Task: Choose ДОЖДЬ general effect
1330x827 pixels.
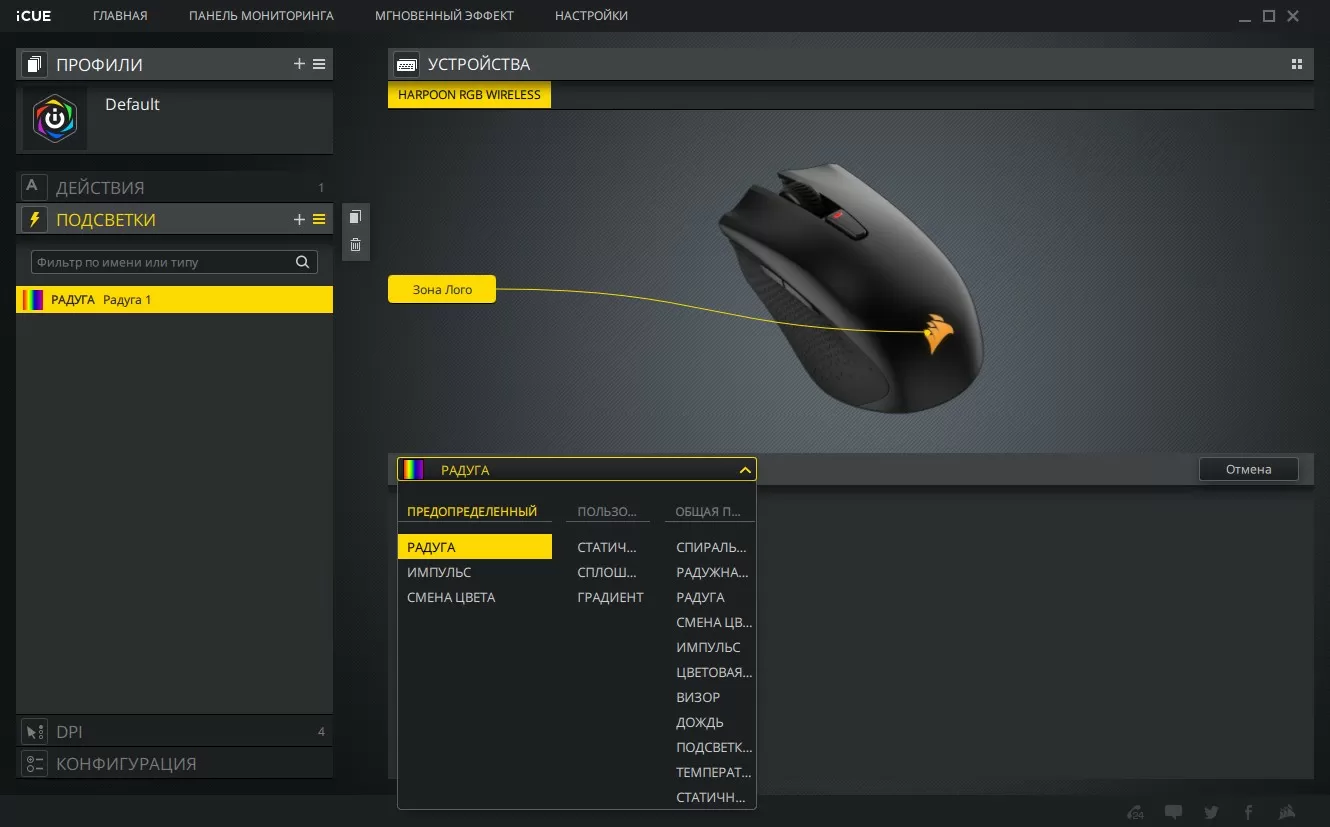Action: (x=700, y=722)
